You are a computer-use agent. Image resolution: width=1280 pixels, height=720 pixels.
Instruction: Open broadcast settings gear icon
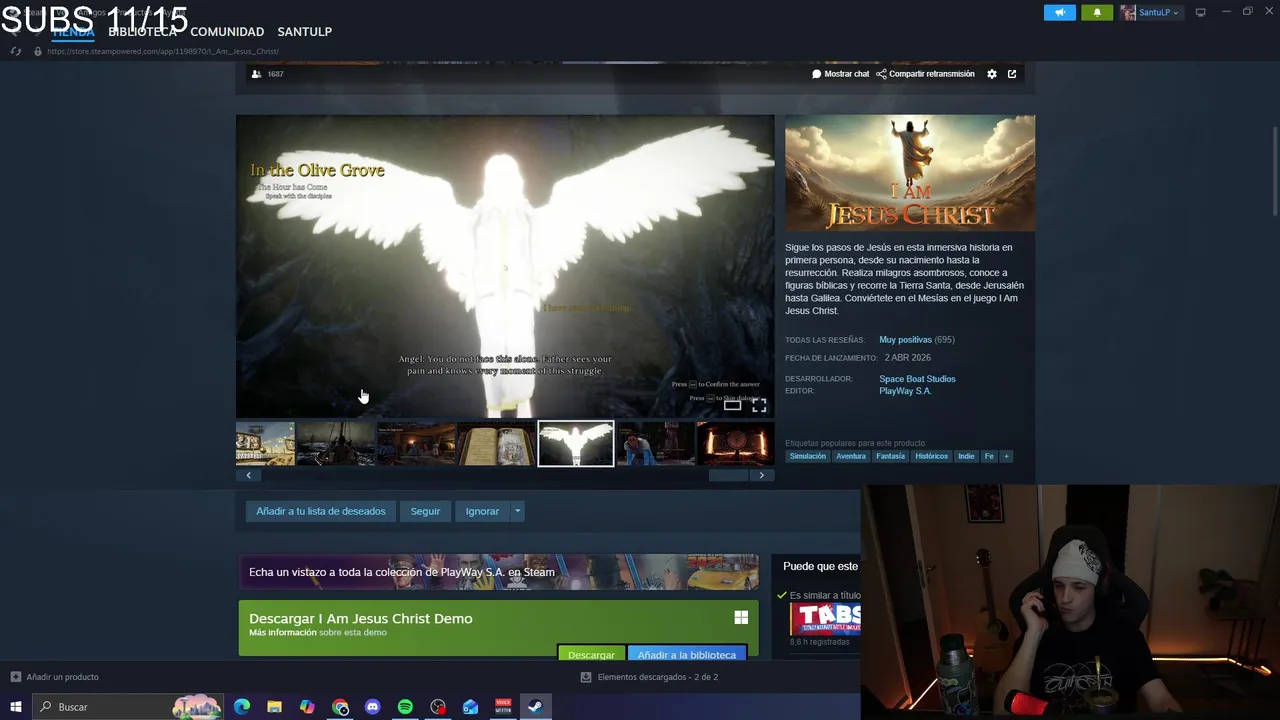tap(992, 74)
